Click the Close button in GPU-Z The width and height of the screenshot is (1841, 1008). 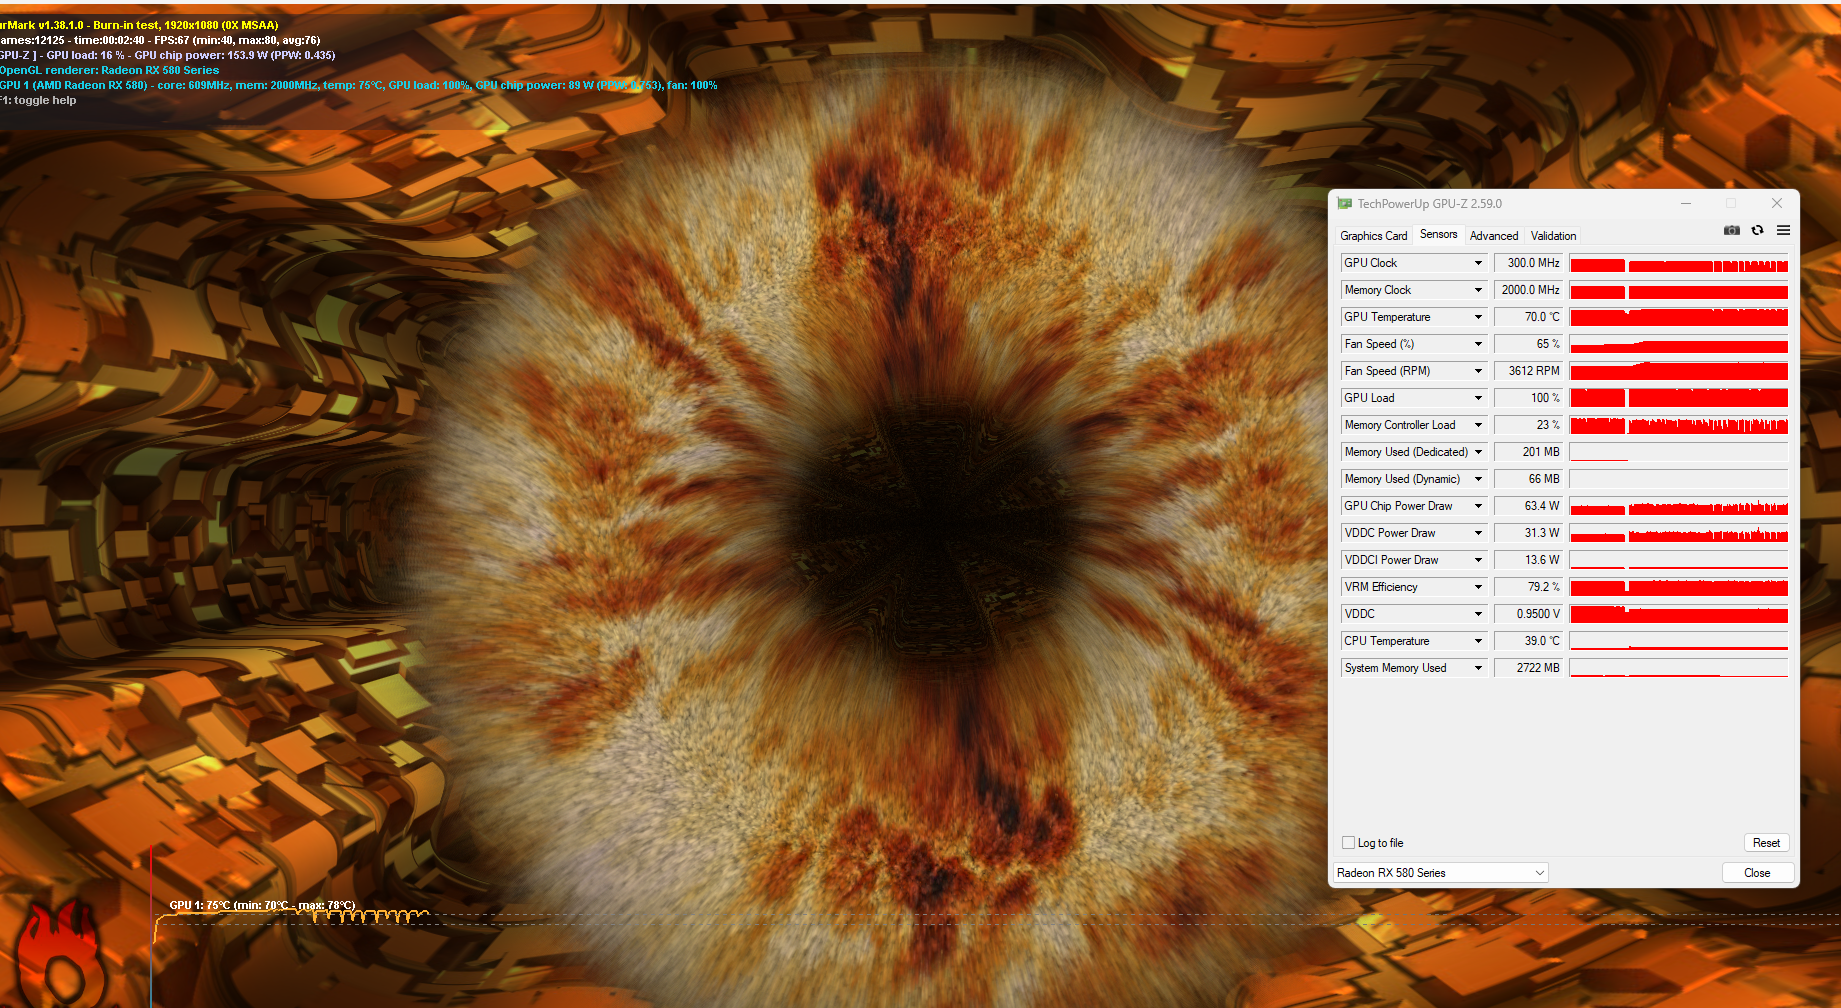[x=1757, y=873]
